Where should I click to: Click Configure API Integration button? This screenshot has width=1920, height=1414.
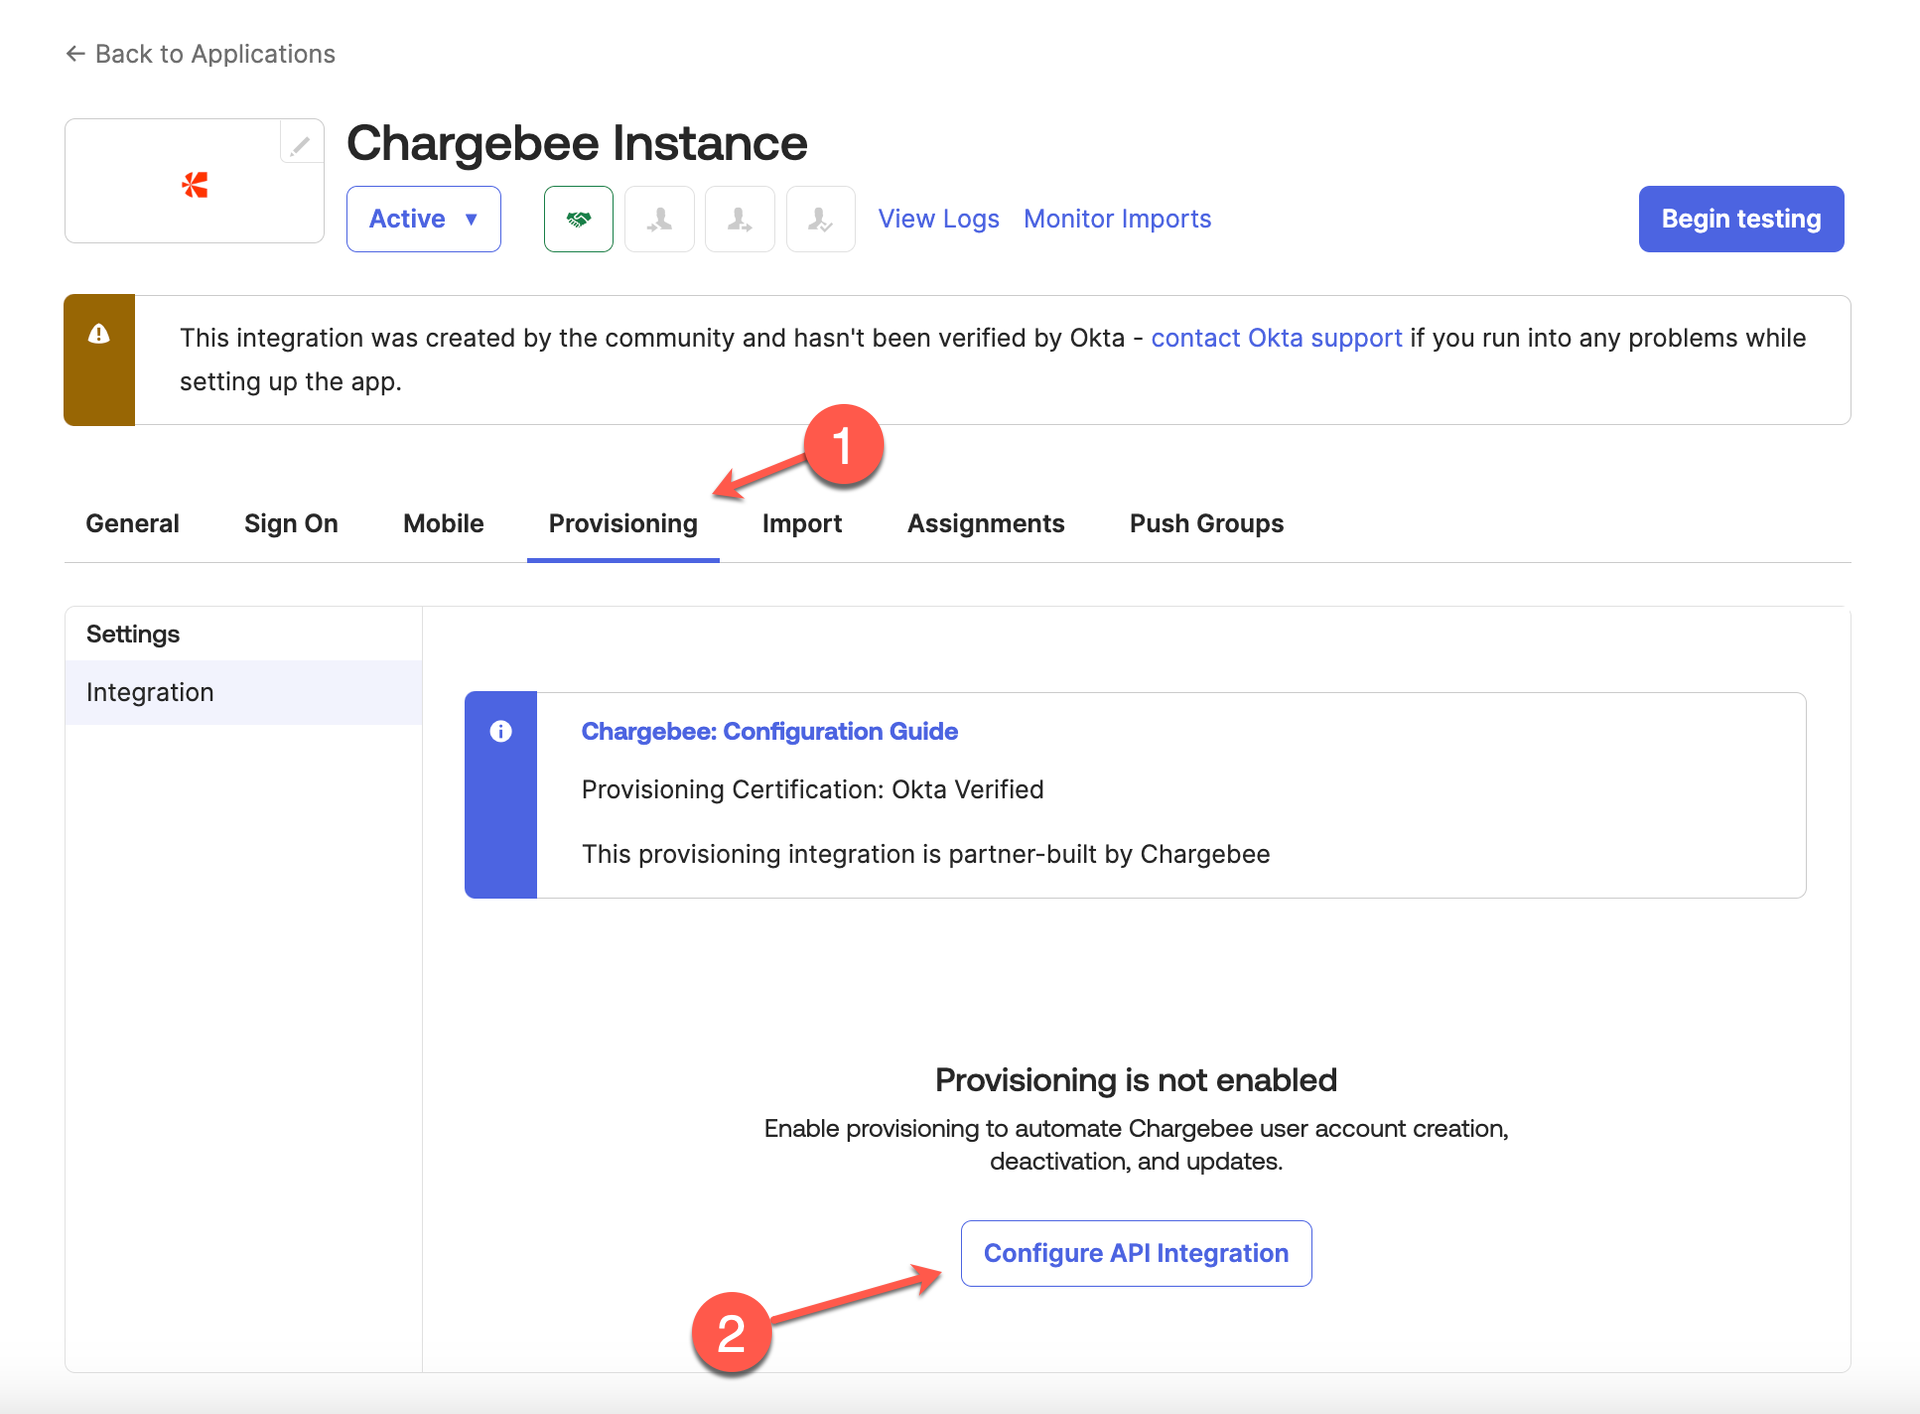[x=1136, y=1253]
